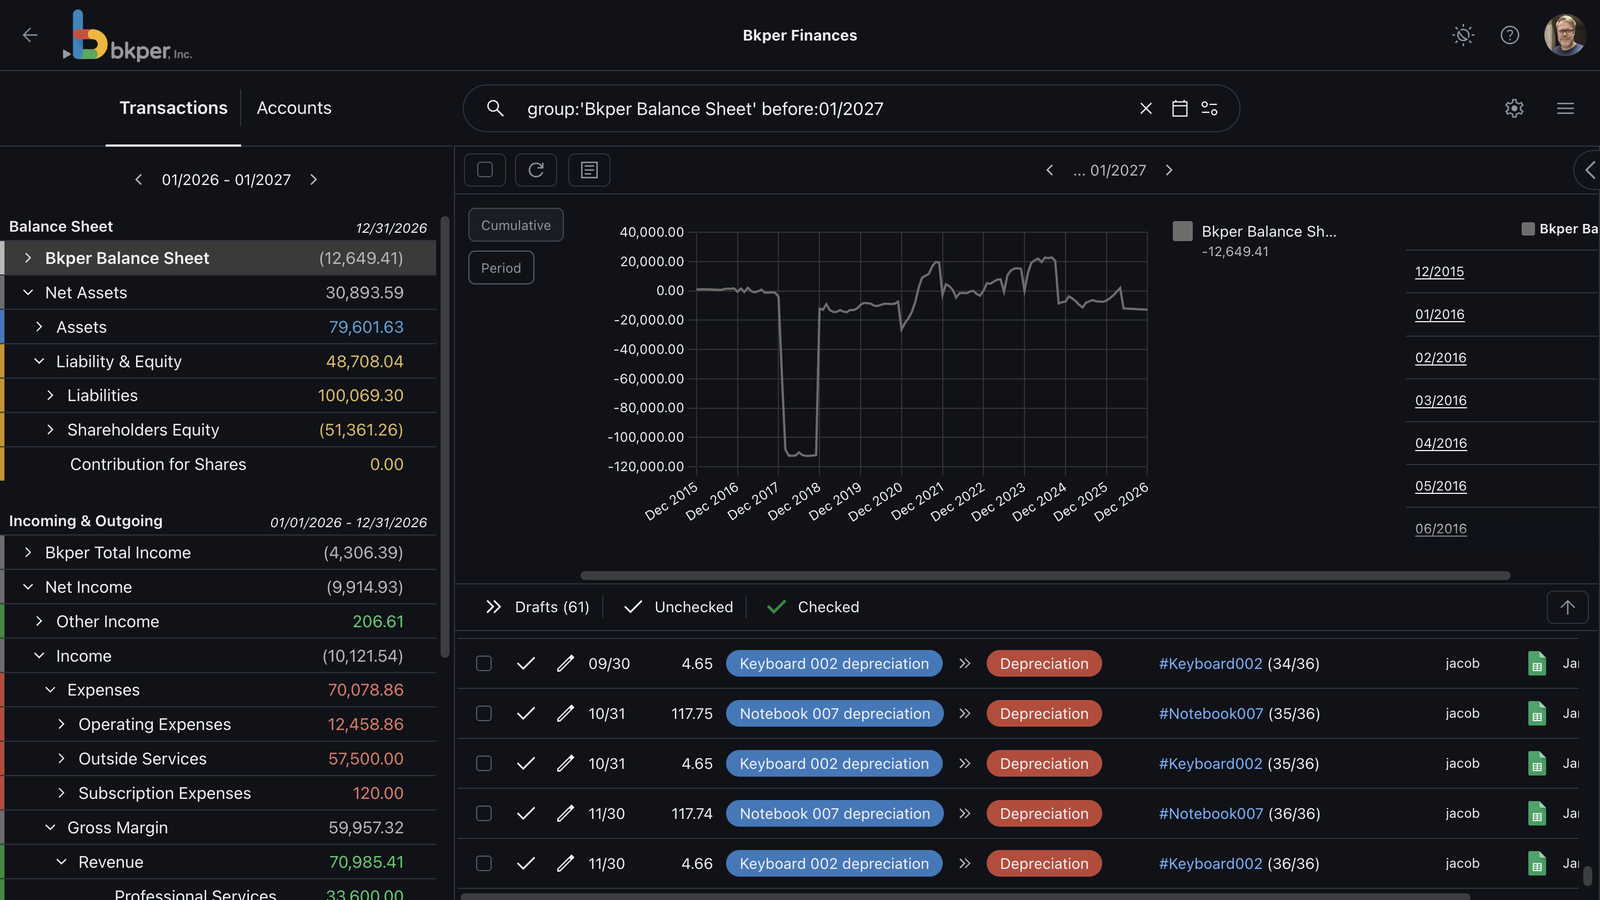
Task: Uncheck the 09/30 transaction checkmark
Action: tap(526, 663)
